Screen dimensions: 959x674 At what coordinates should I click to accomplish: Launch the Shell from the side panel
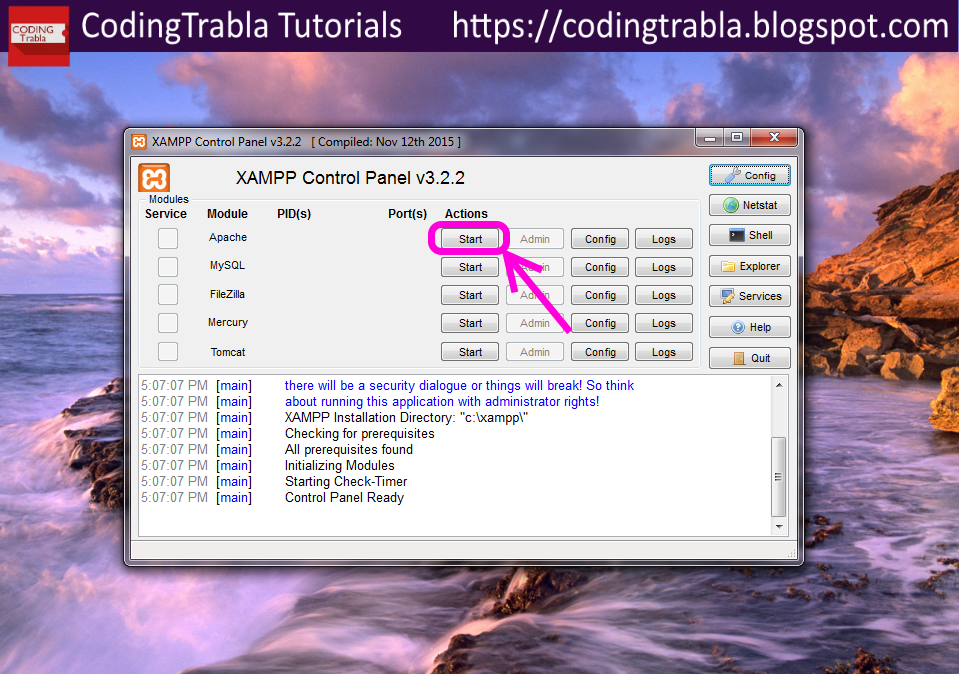749,235
